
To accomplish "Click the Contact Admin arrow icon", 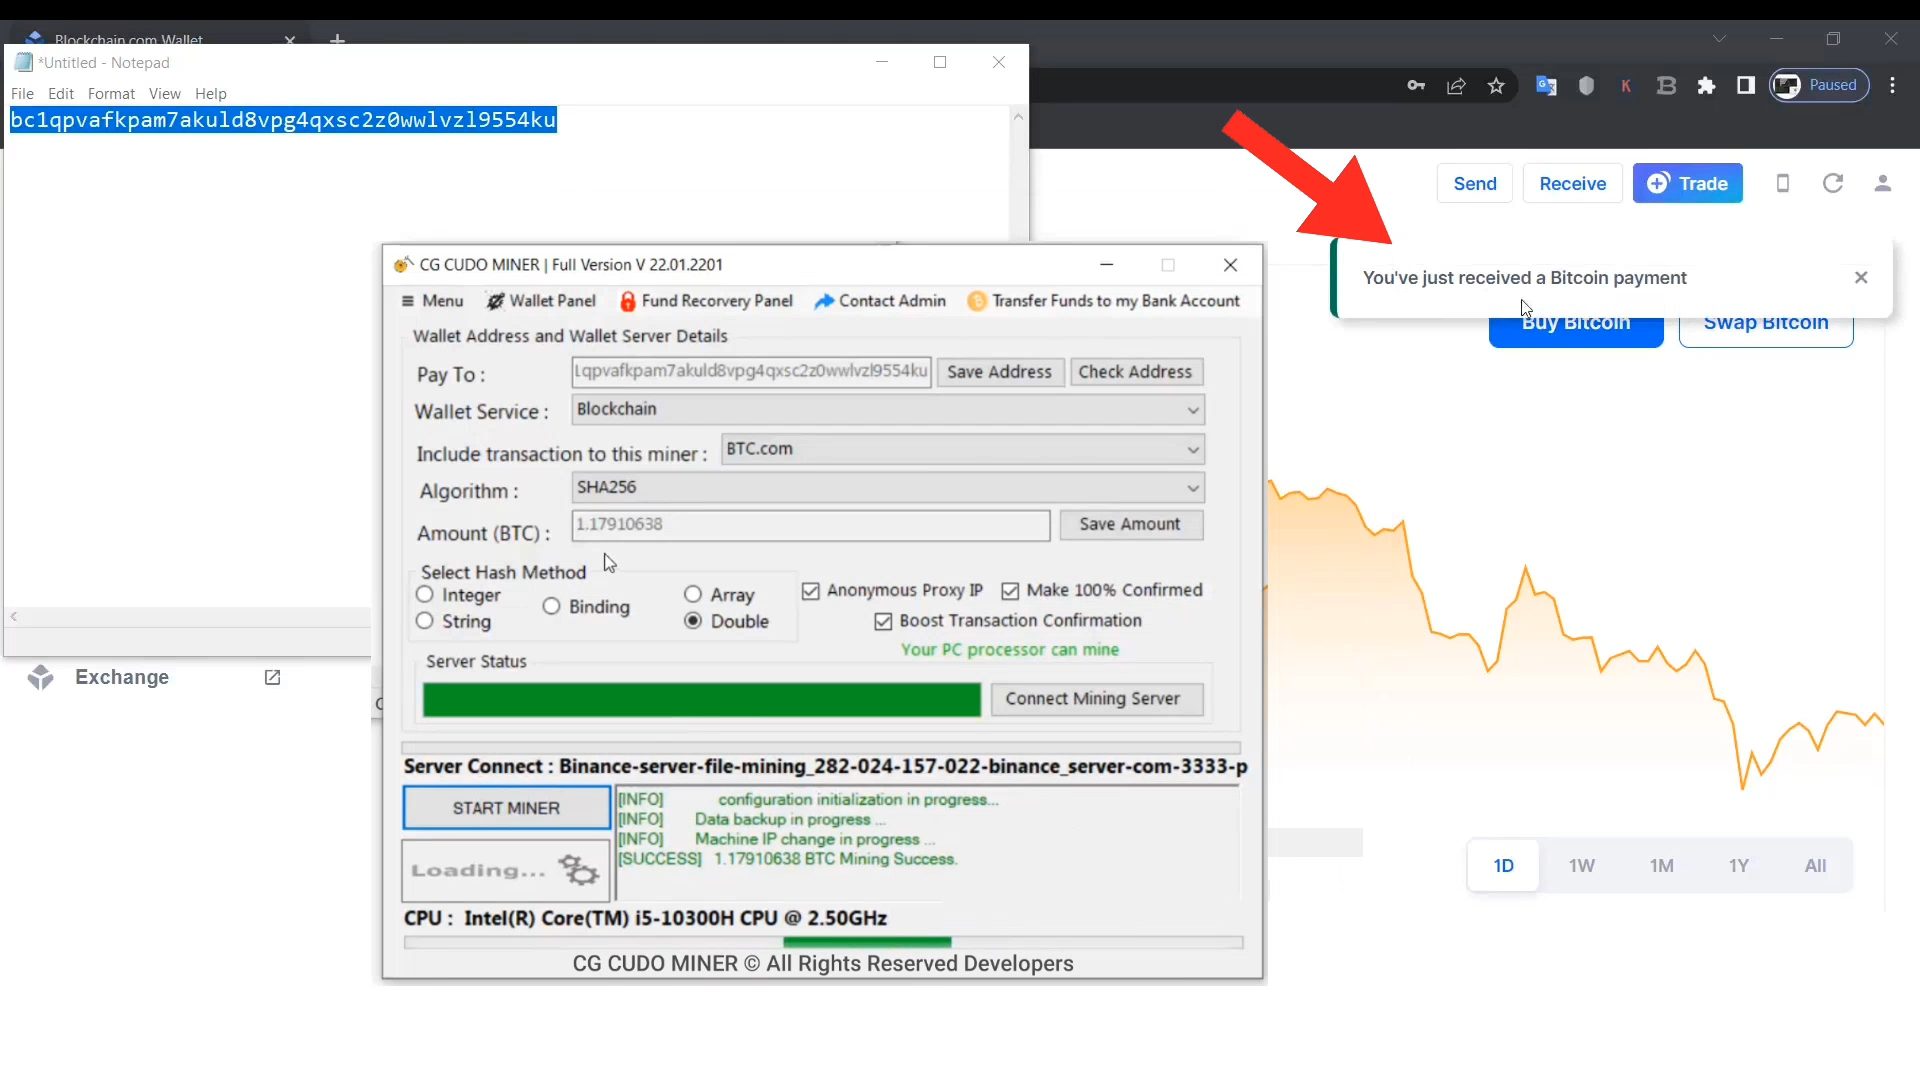I will (x=824, y=301).
